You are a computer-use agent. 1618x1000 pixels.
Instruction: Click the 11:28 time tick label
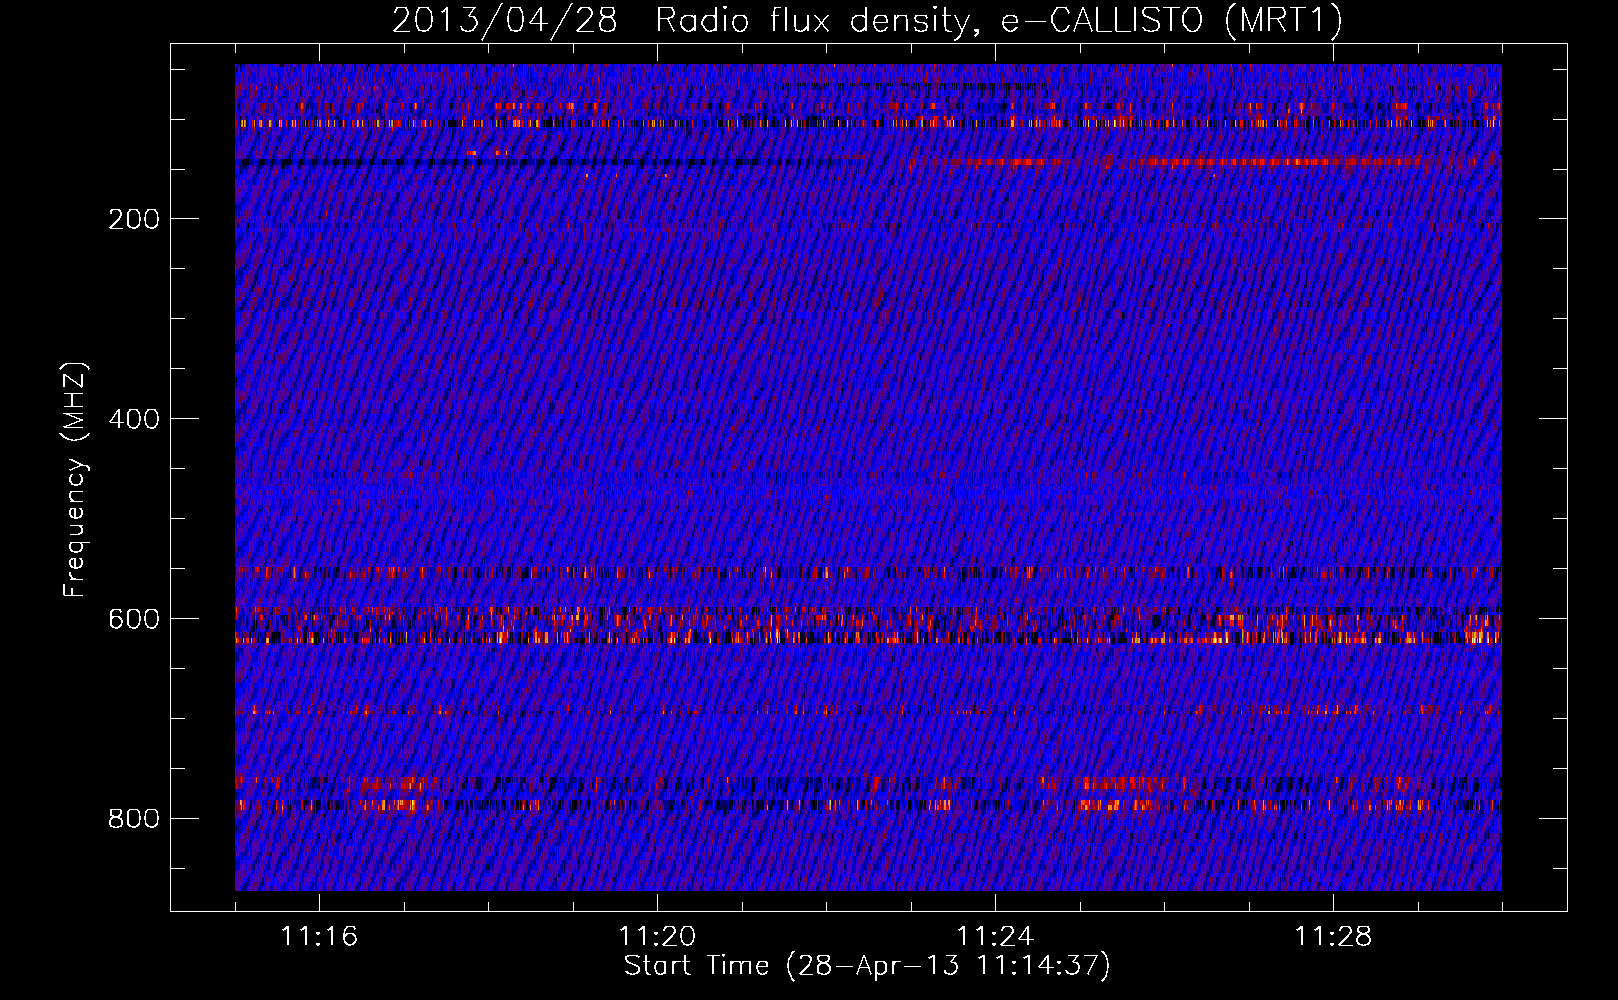click(1333, 936)
